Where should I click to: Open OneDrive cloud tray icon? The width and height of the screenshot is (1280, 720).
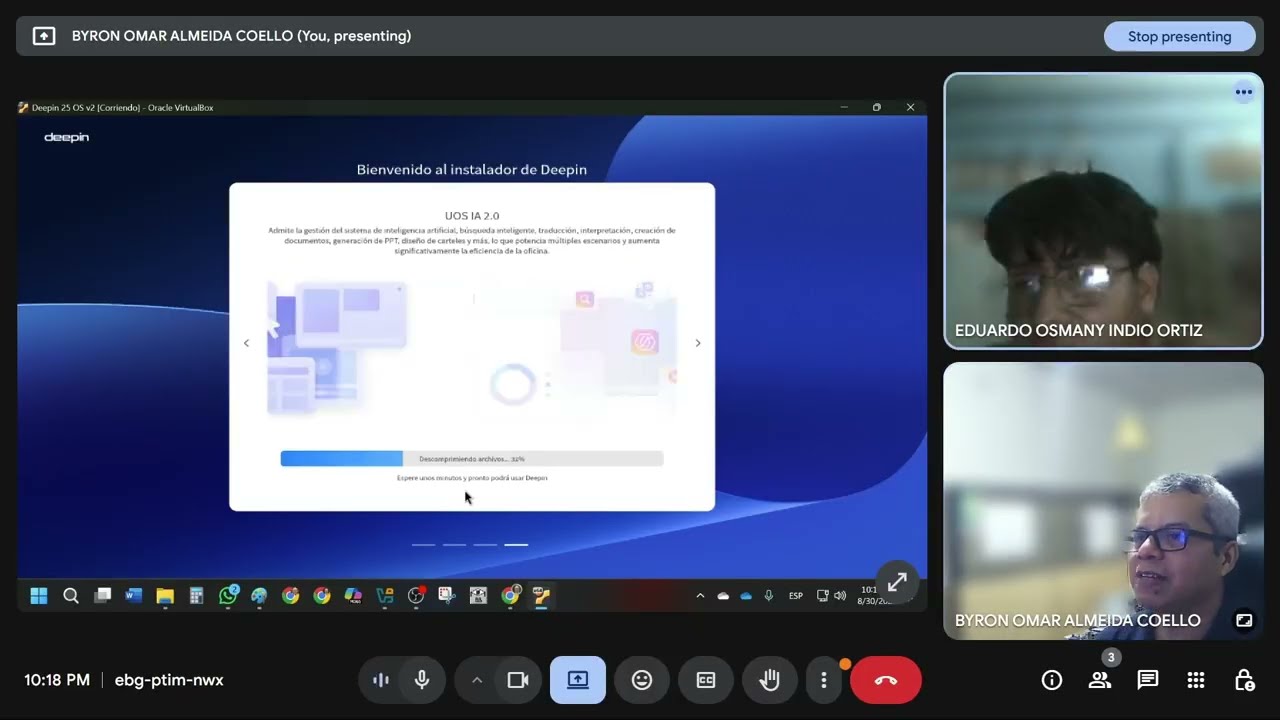click(745, 596)
